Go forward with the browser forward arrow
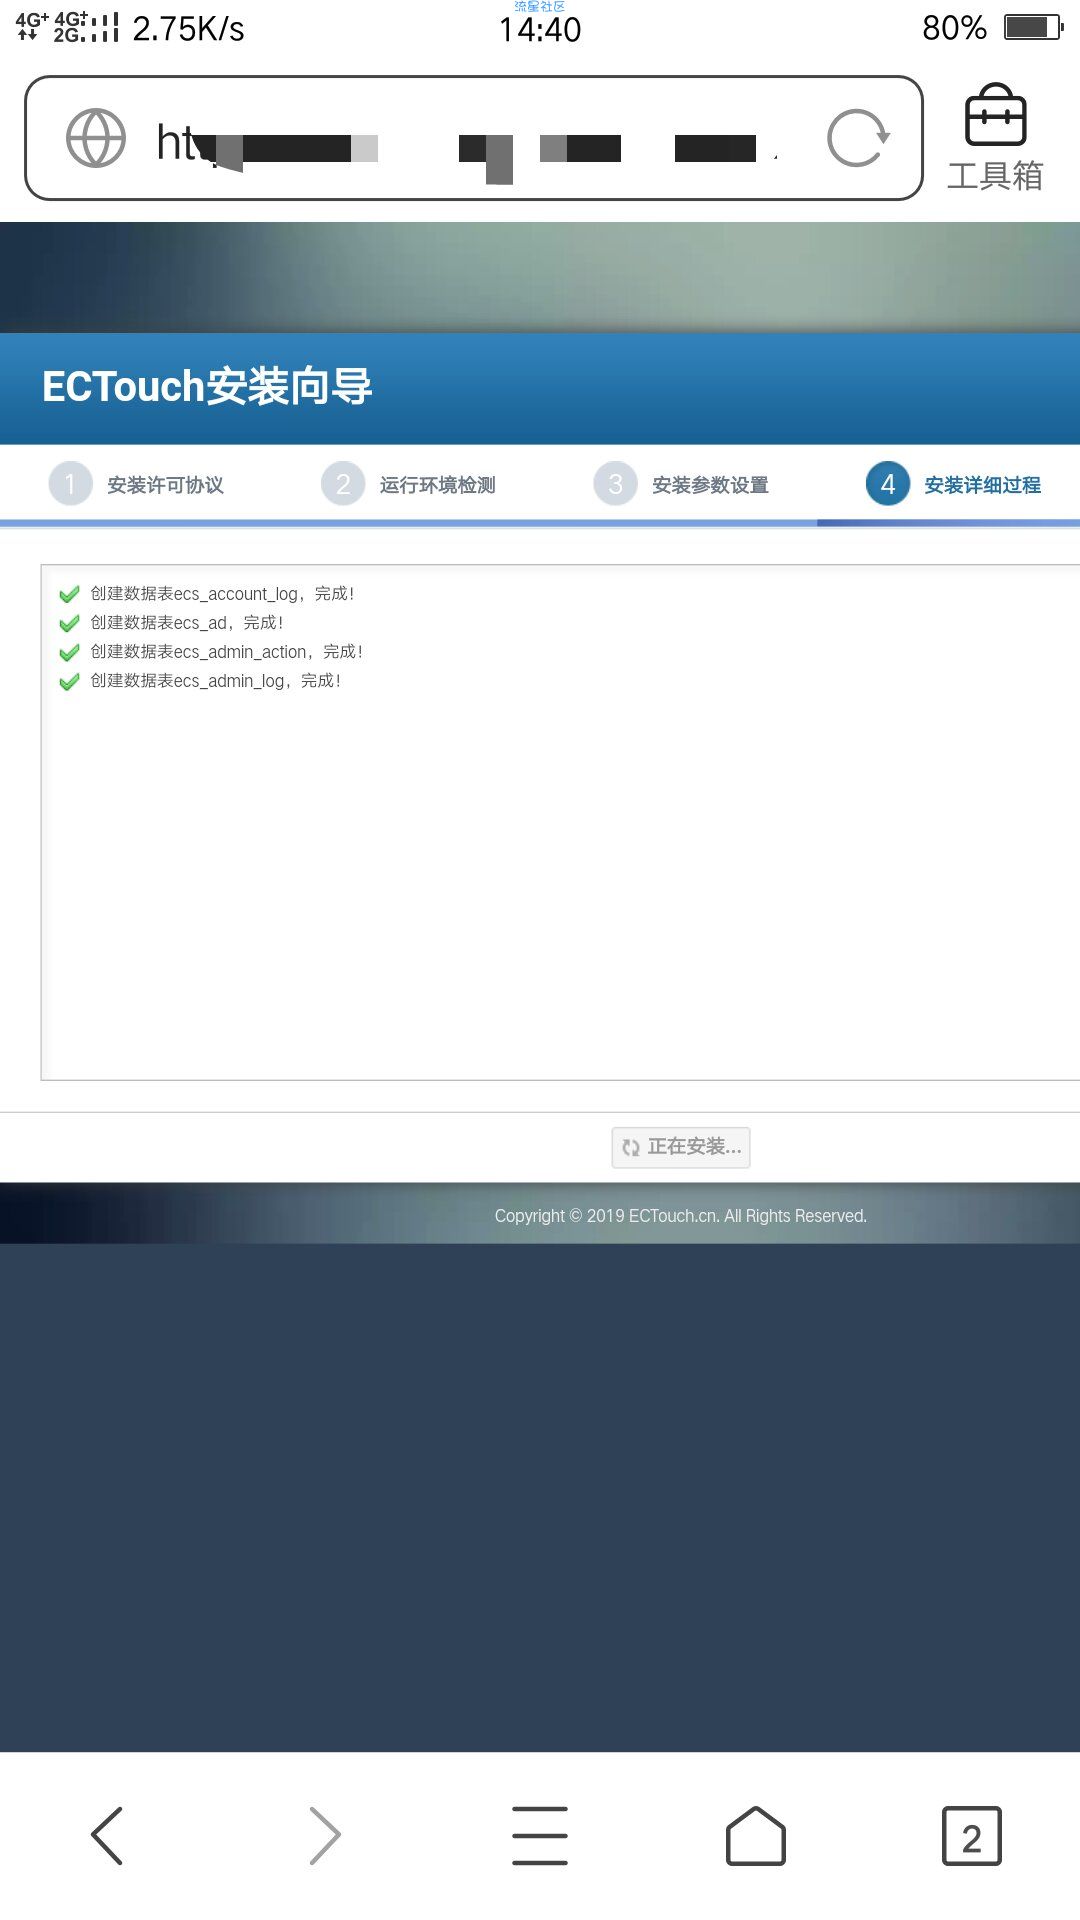1080x1920 pixels. (x=324, y=1836)
